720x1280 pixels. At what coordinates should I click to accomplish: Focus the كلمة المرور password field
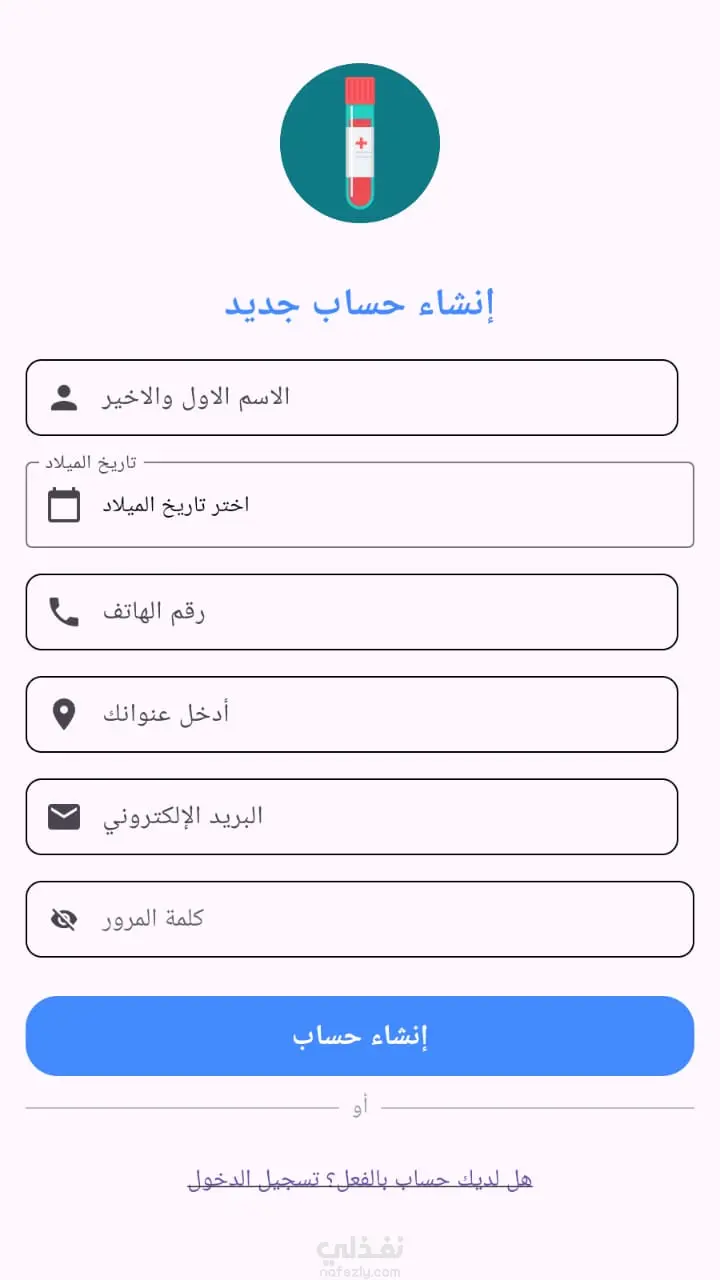(360, 919)
